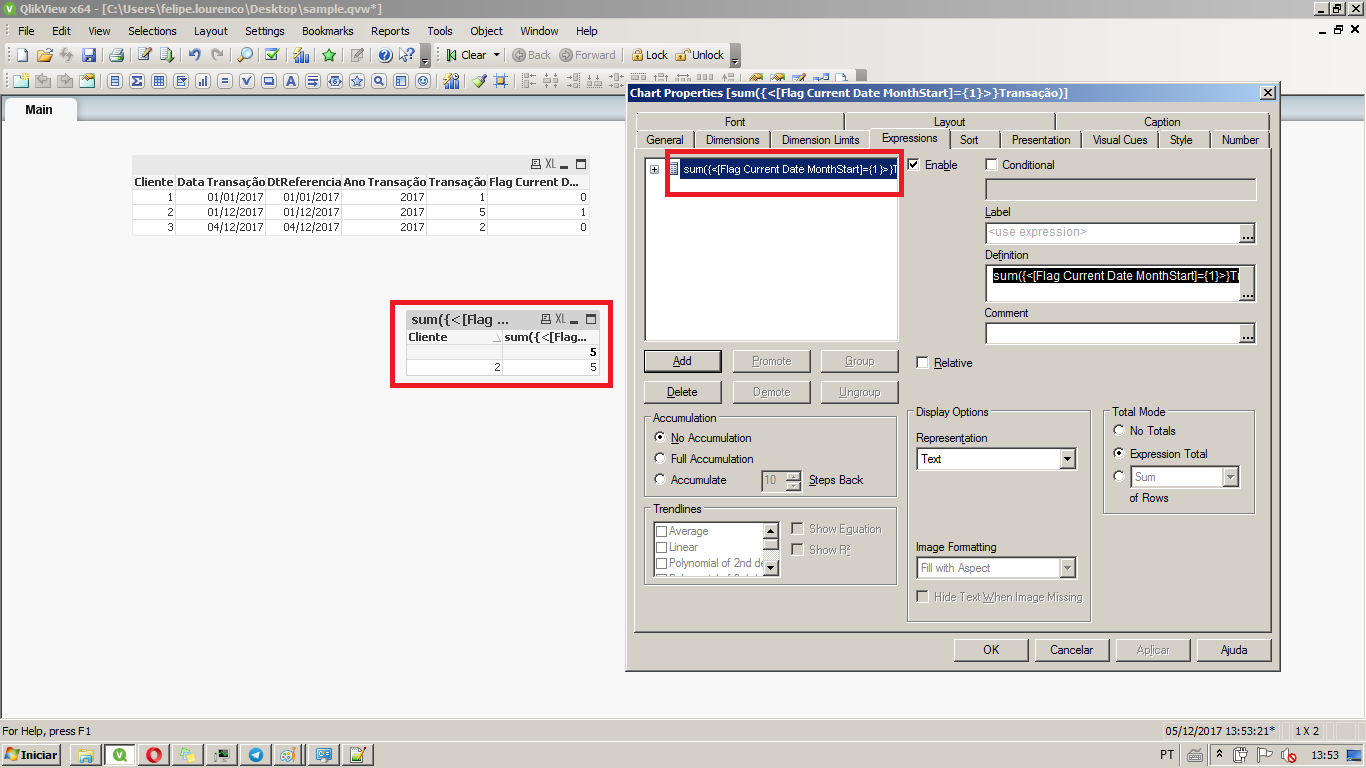The height and width of the screenshot is (768, 1366).
Task: Open the Comment editor ellipsis button
Action: (1247, 334)
